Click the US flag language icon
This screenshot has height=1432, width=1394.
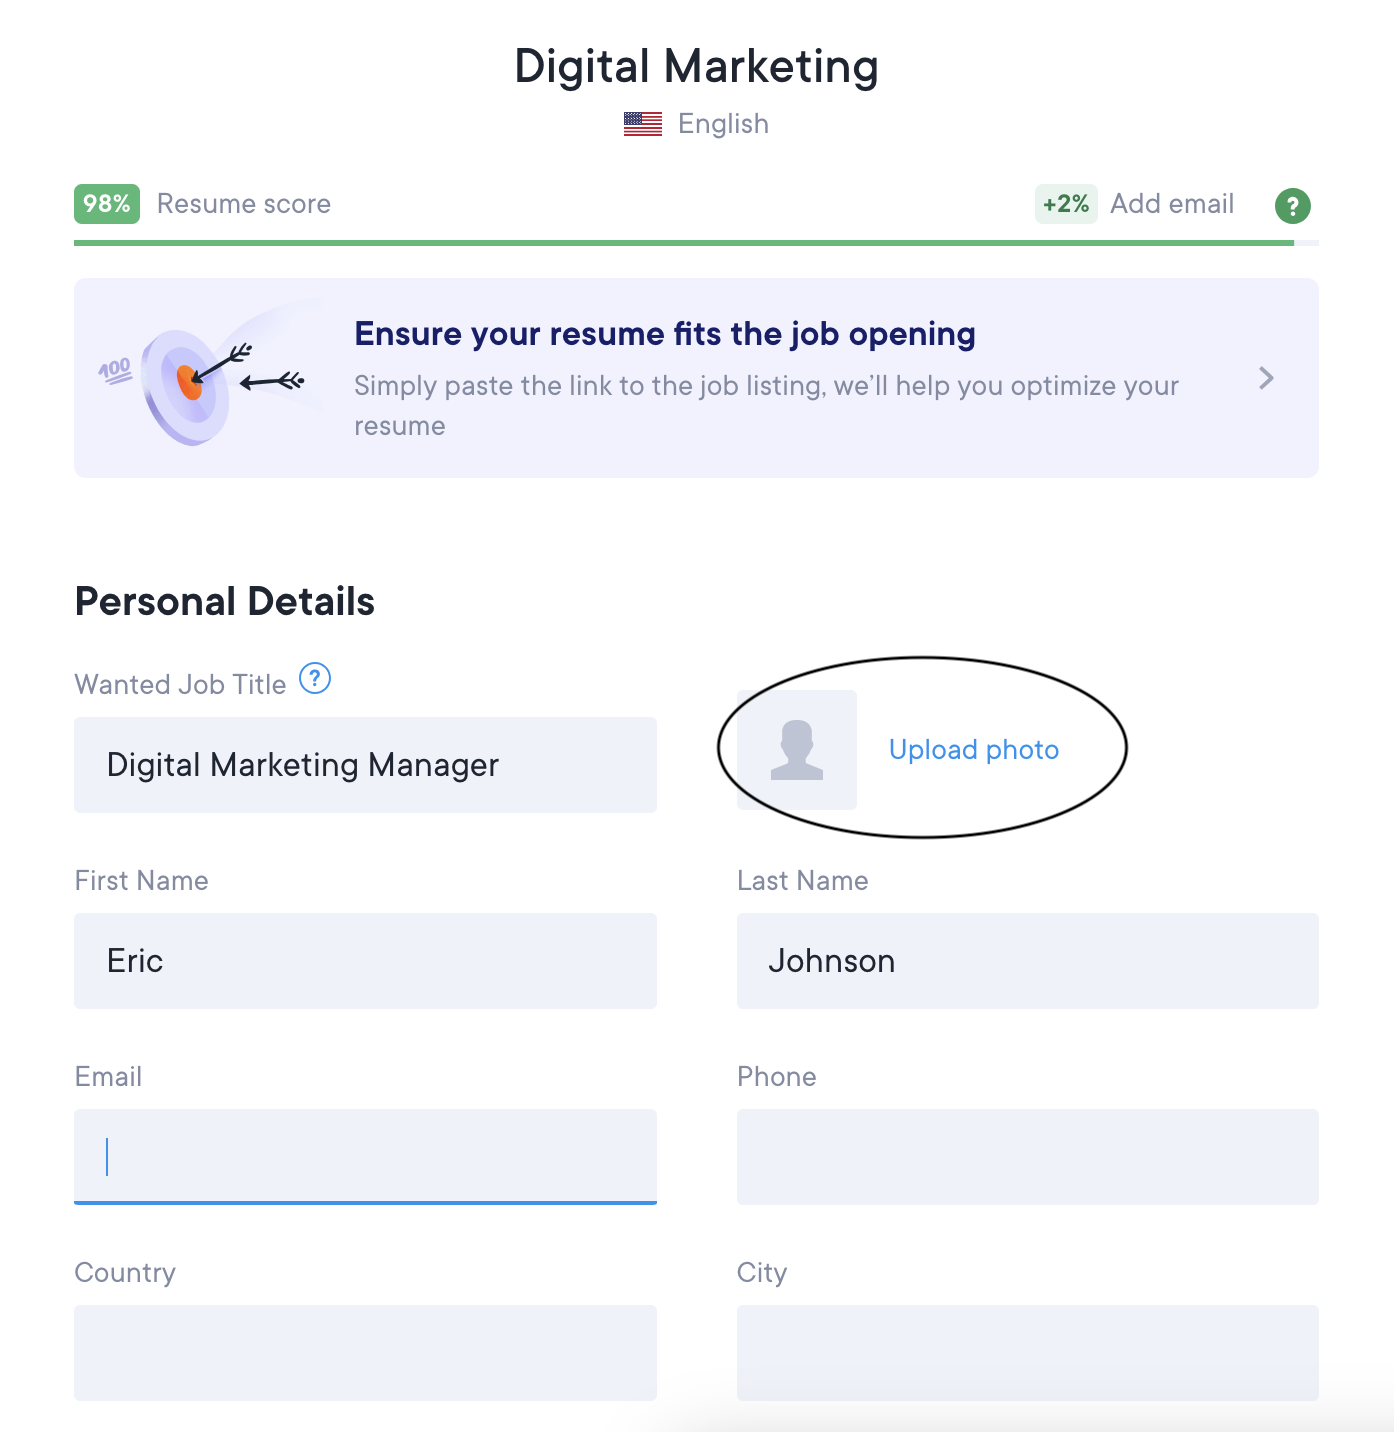[x=642, y=124]
